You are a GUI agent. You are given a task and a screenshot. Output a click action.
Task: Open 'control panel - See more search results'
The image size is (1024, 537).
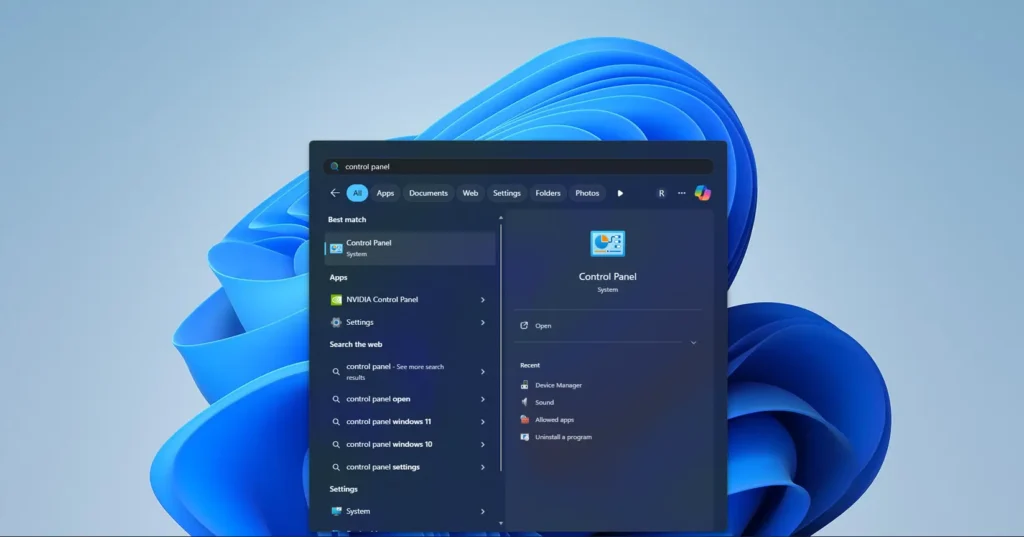410,372
